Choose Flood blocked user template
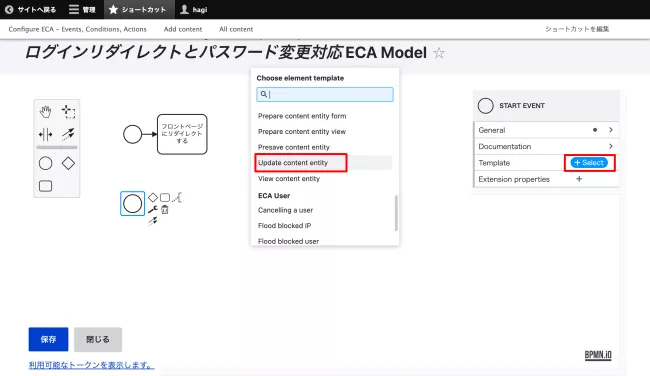Viewport: 650px width, 376px height. 288,241
